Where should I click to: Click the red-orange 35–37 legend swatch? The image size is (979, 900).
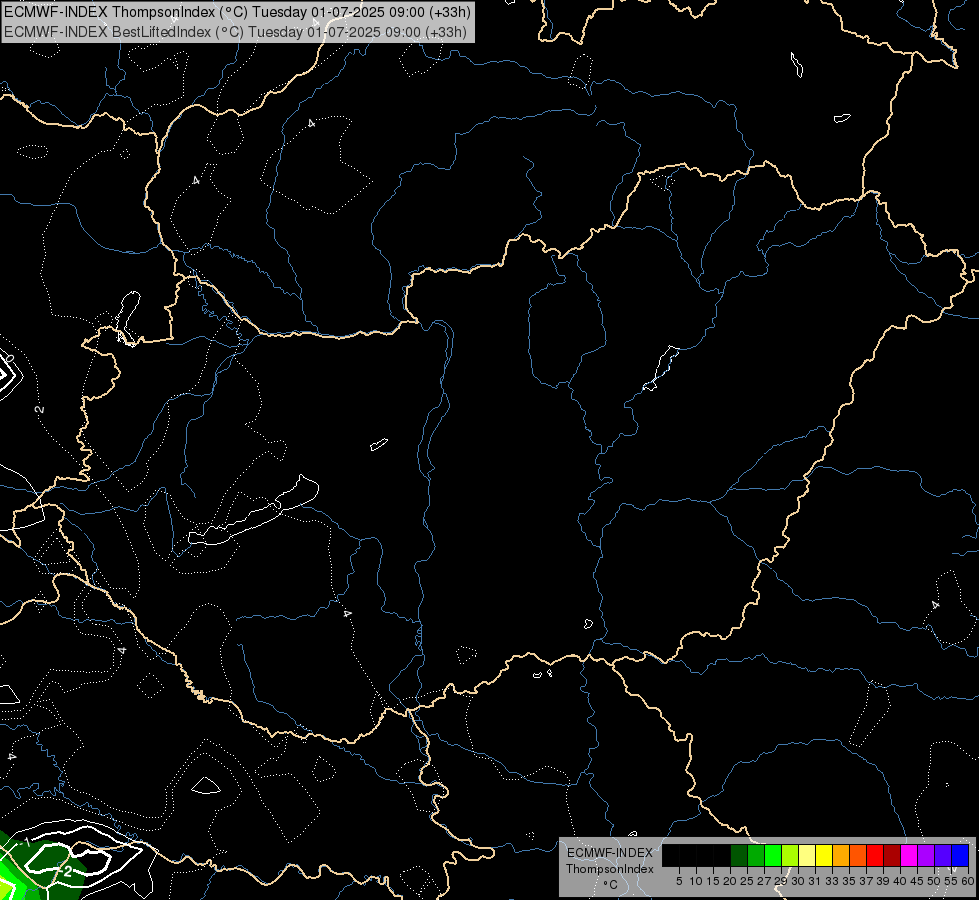click(858, 855)
